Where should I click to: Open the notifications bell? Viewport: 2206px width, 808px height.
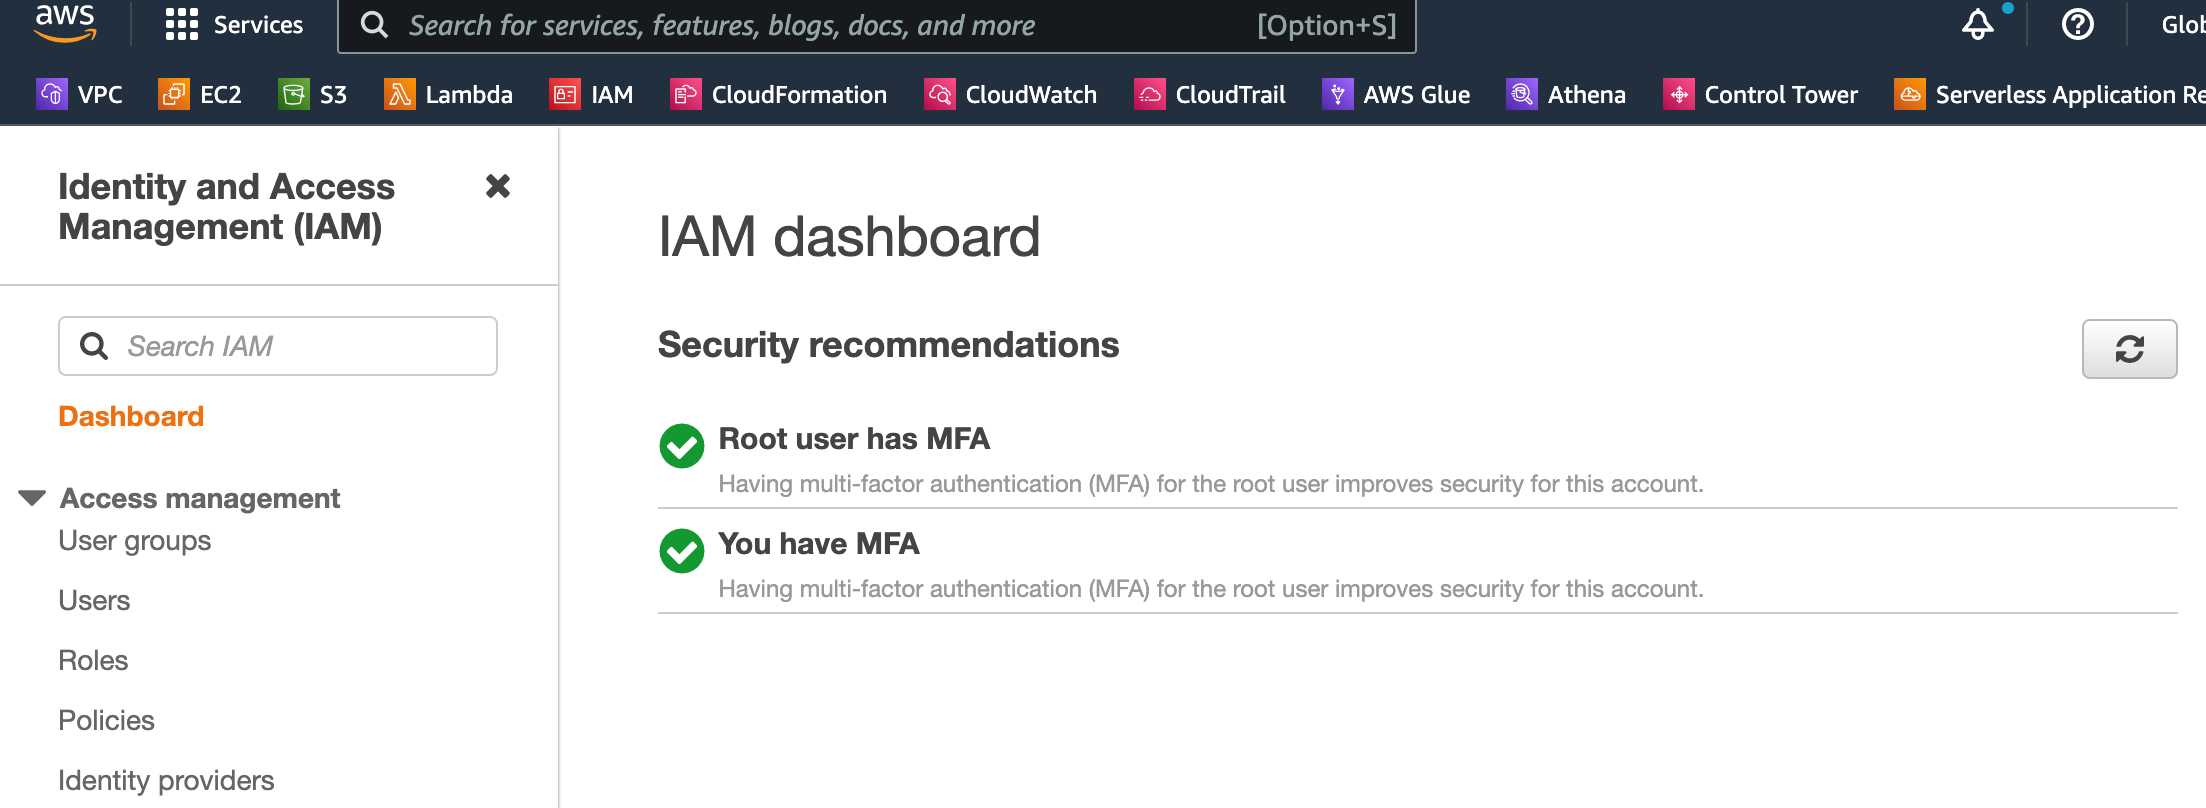pyautogui.click(x=1977, y=25)
